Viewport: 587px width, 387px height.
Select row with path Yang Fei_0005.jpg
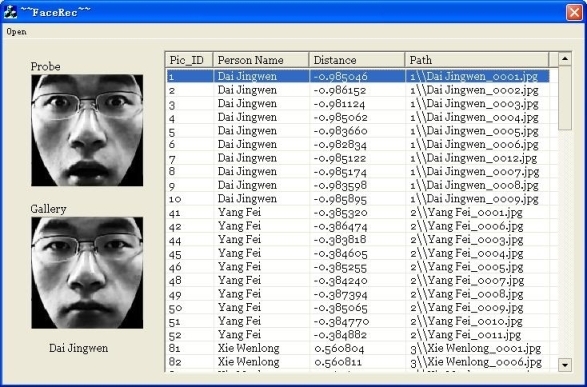pyautogui.click(x=358, y=267)
